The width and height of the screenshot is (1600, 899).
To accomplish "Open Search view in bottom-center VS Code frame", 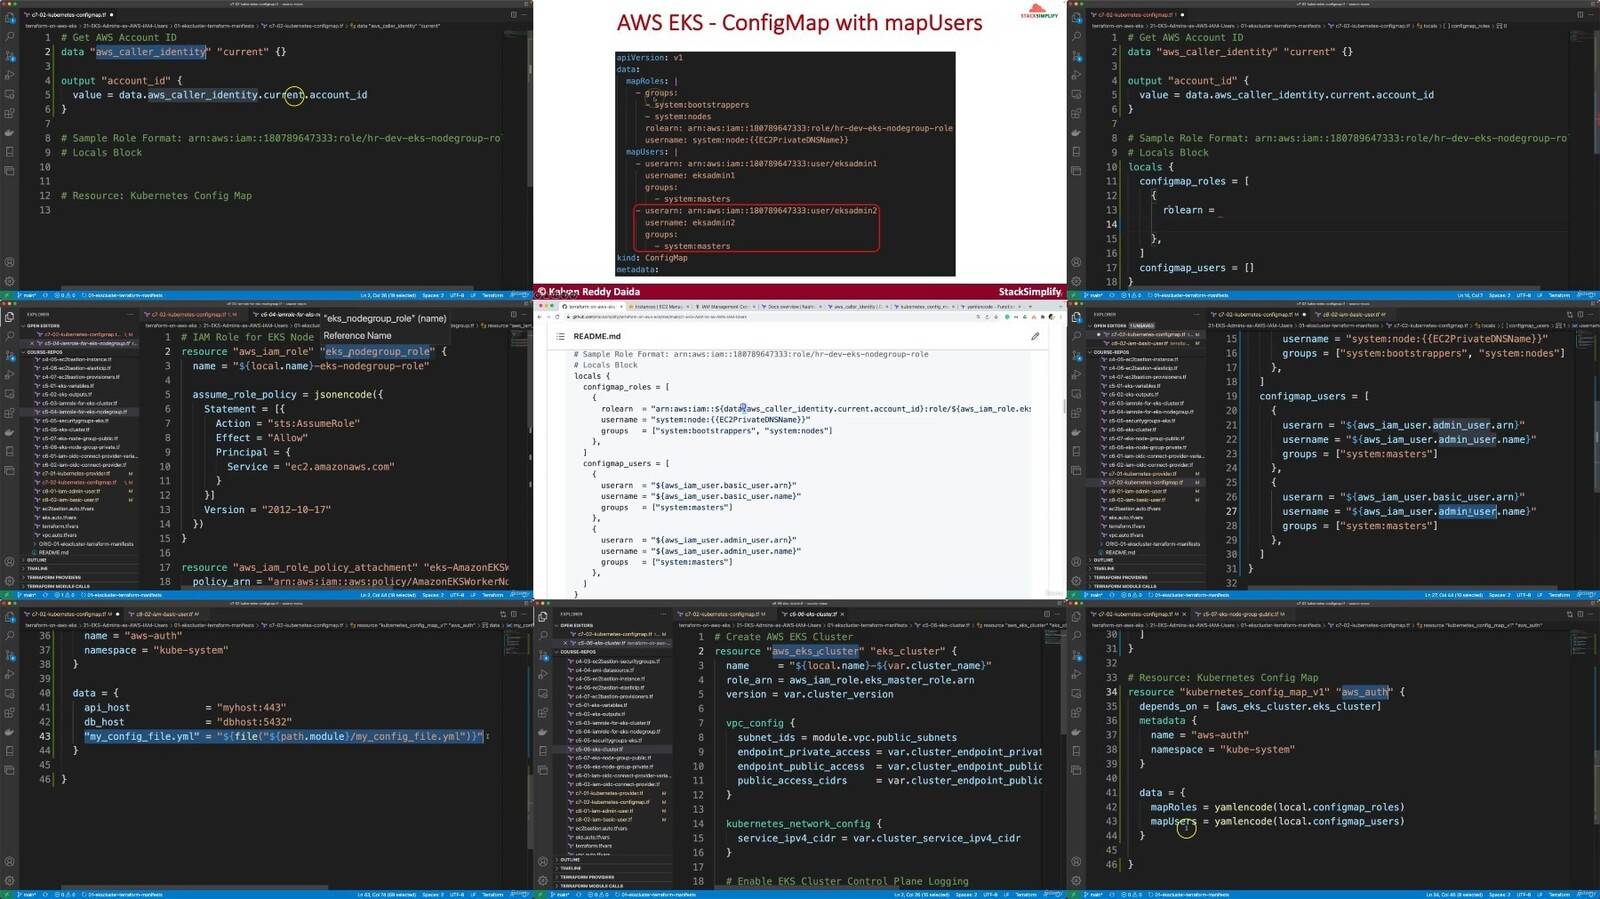I will tap(543, 636).
